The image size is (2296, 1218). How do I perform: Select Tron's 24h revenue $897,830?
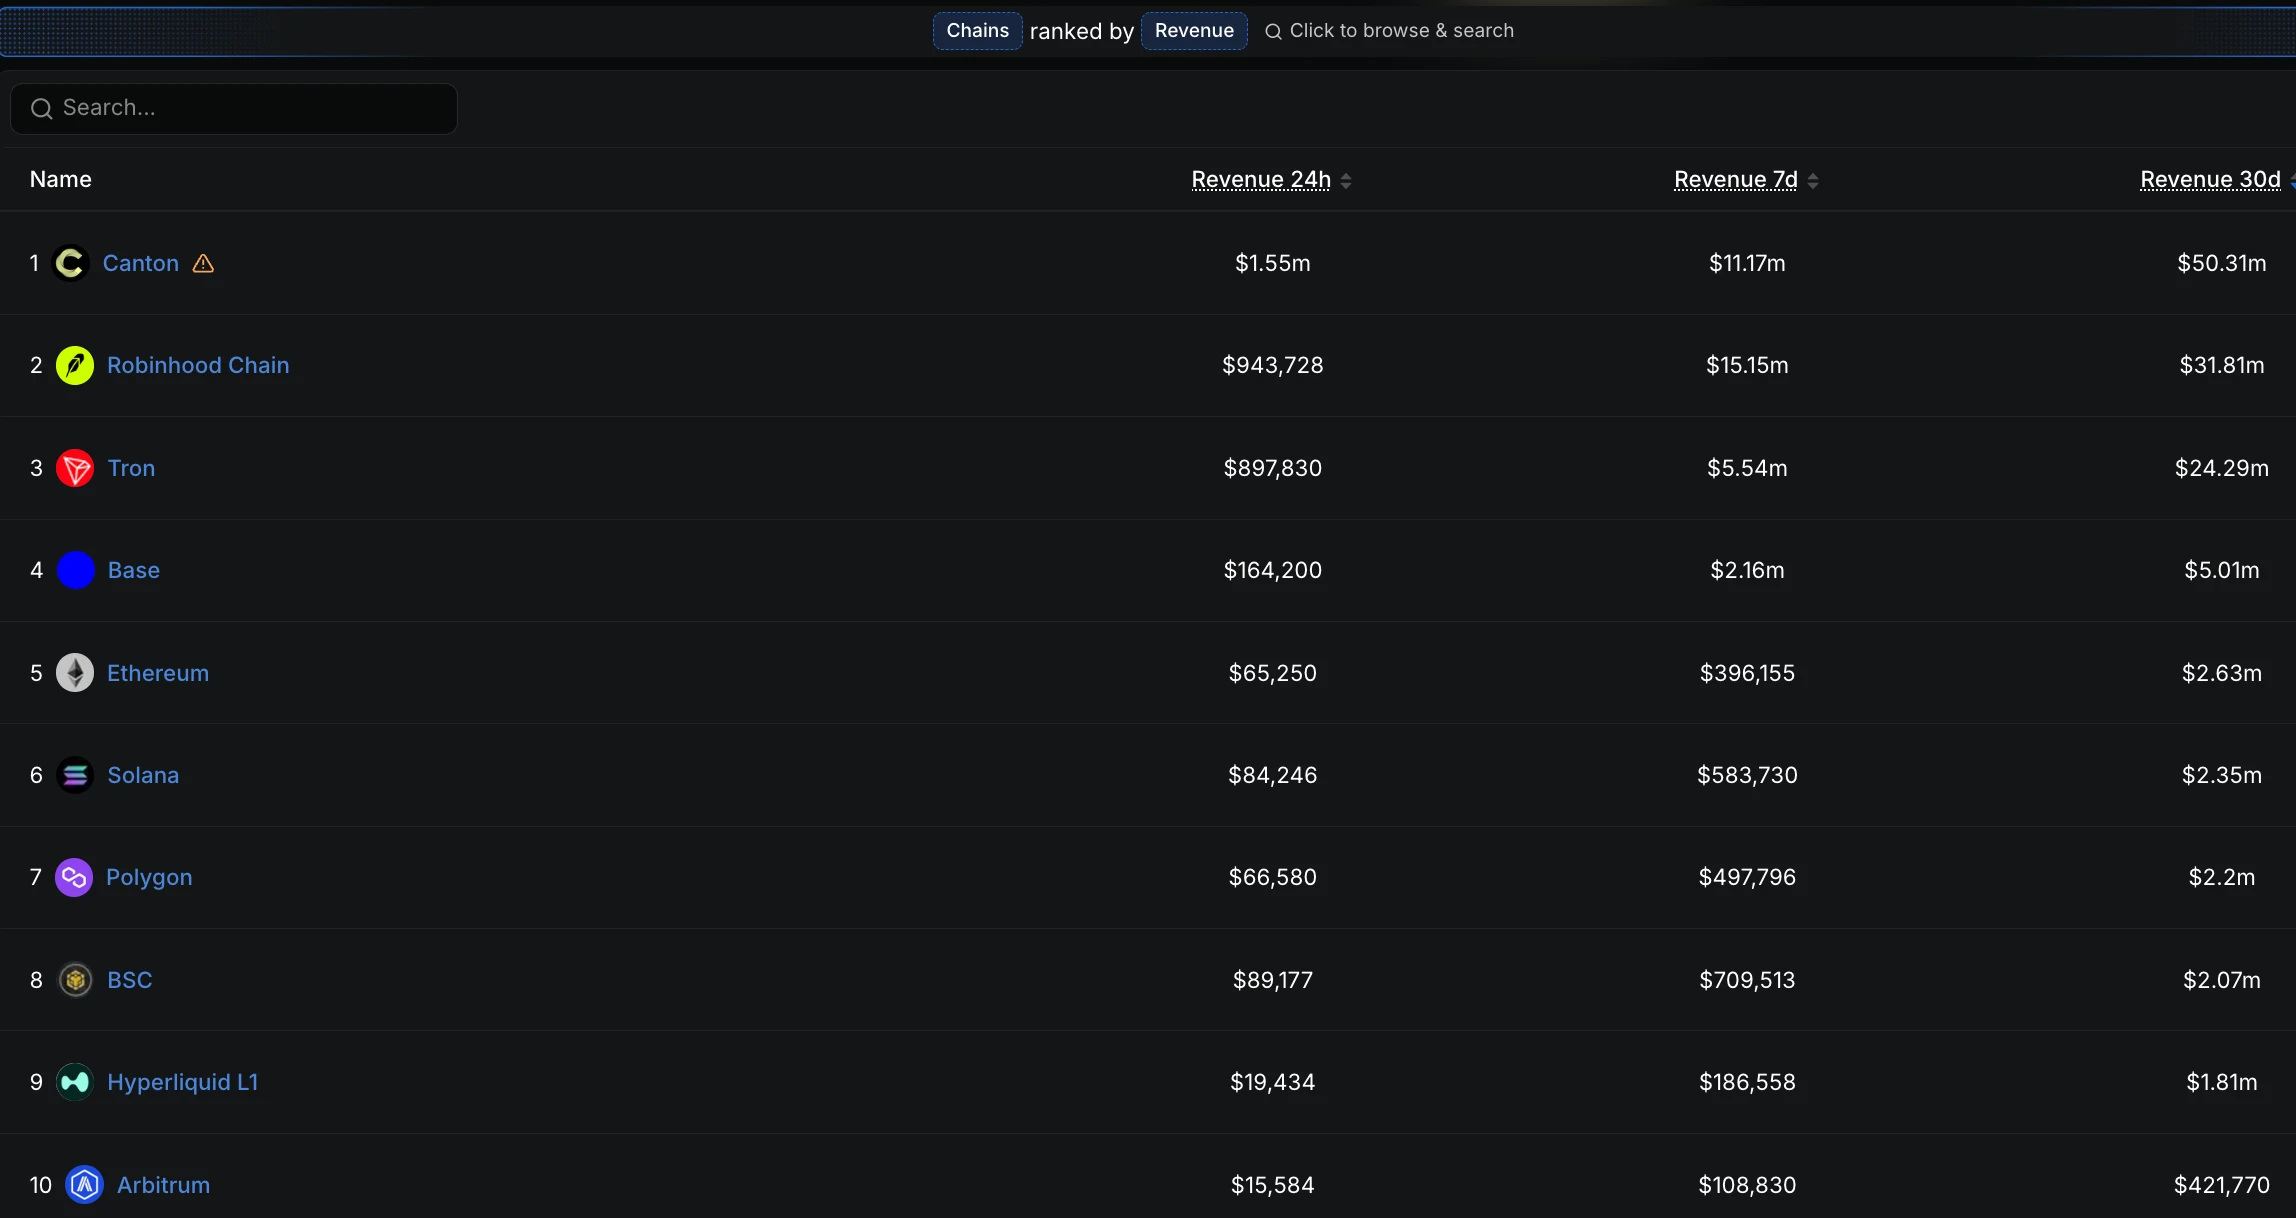coord(1273,468)
